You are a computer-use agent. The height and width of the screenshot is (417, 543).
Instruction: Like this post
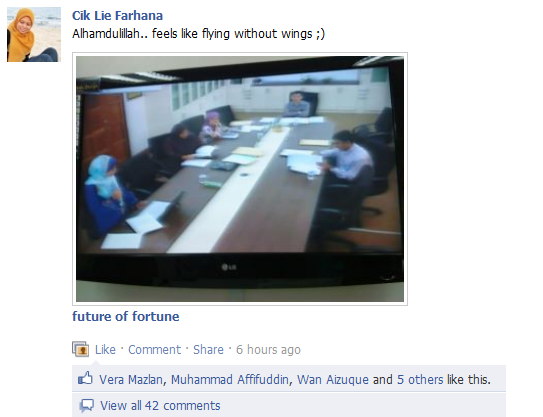point(105,349)
